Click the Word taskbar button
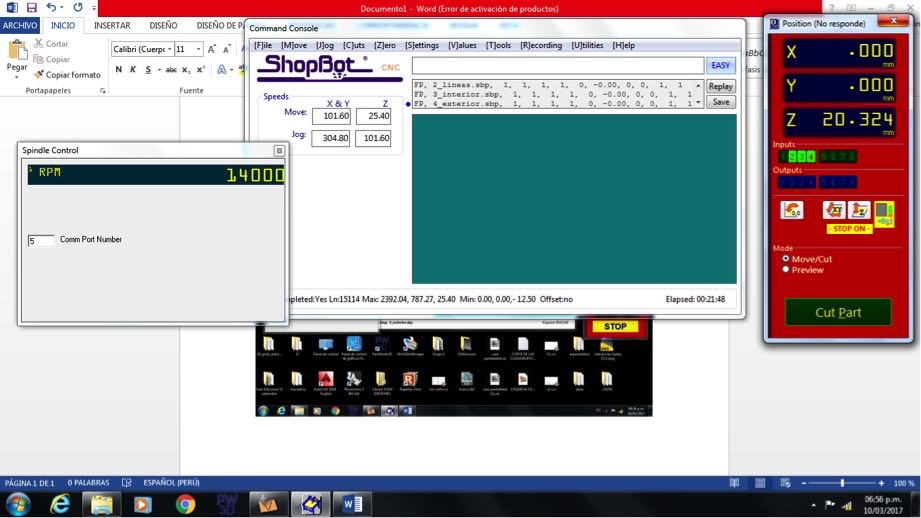The width and height of the screenshot is (921, 518). [x=352, y=504]
